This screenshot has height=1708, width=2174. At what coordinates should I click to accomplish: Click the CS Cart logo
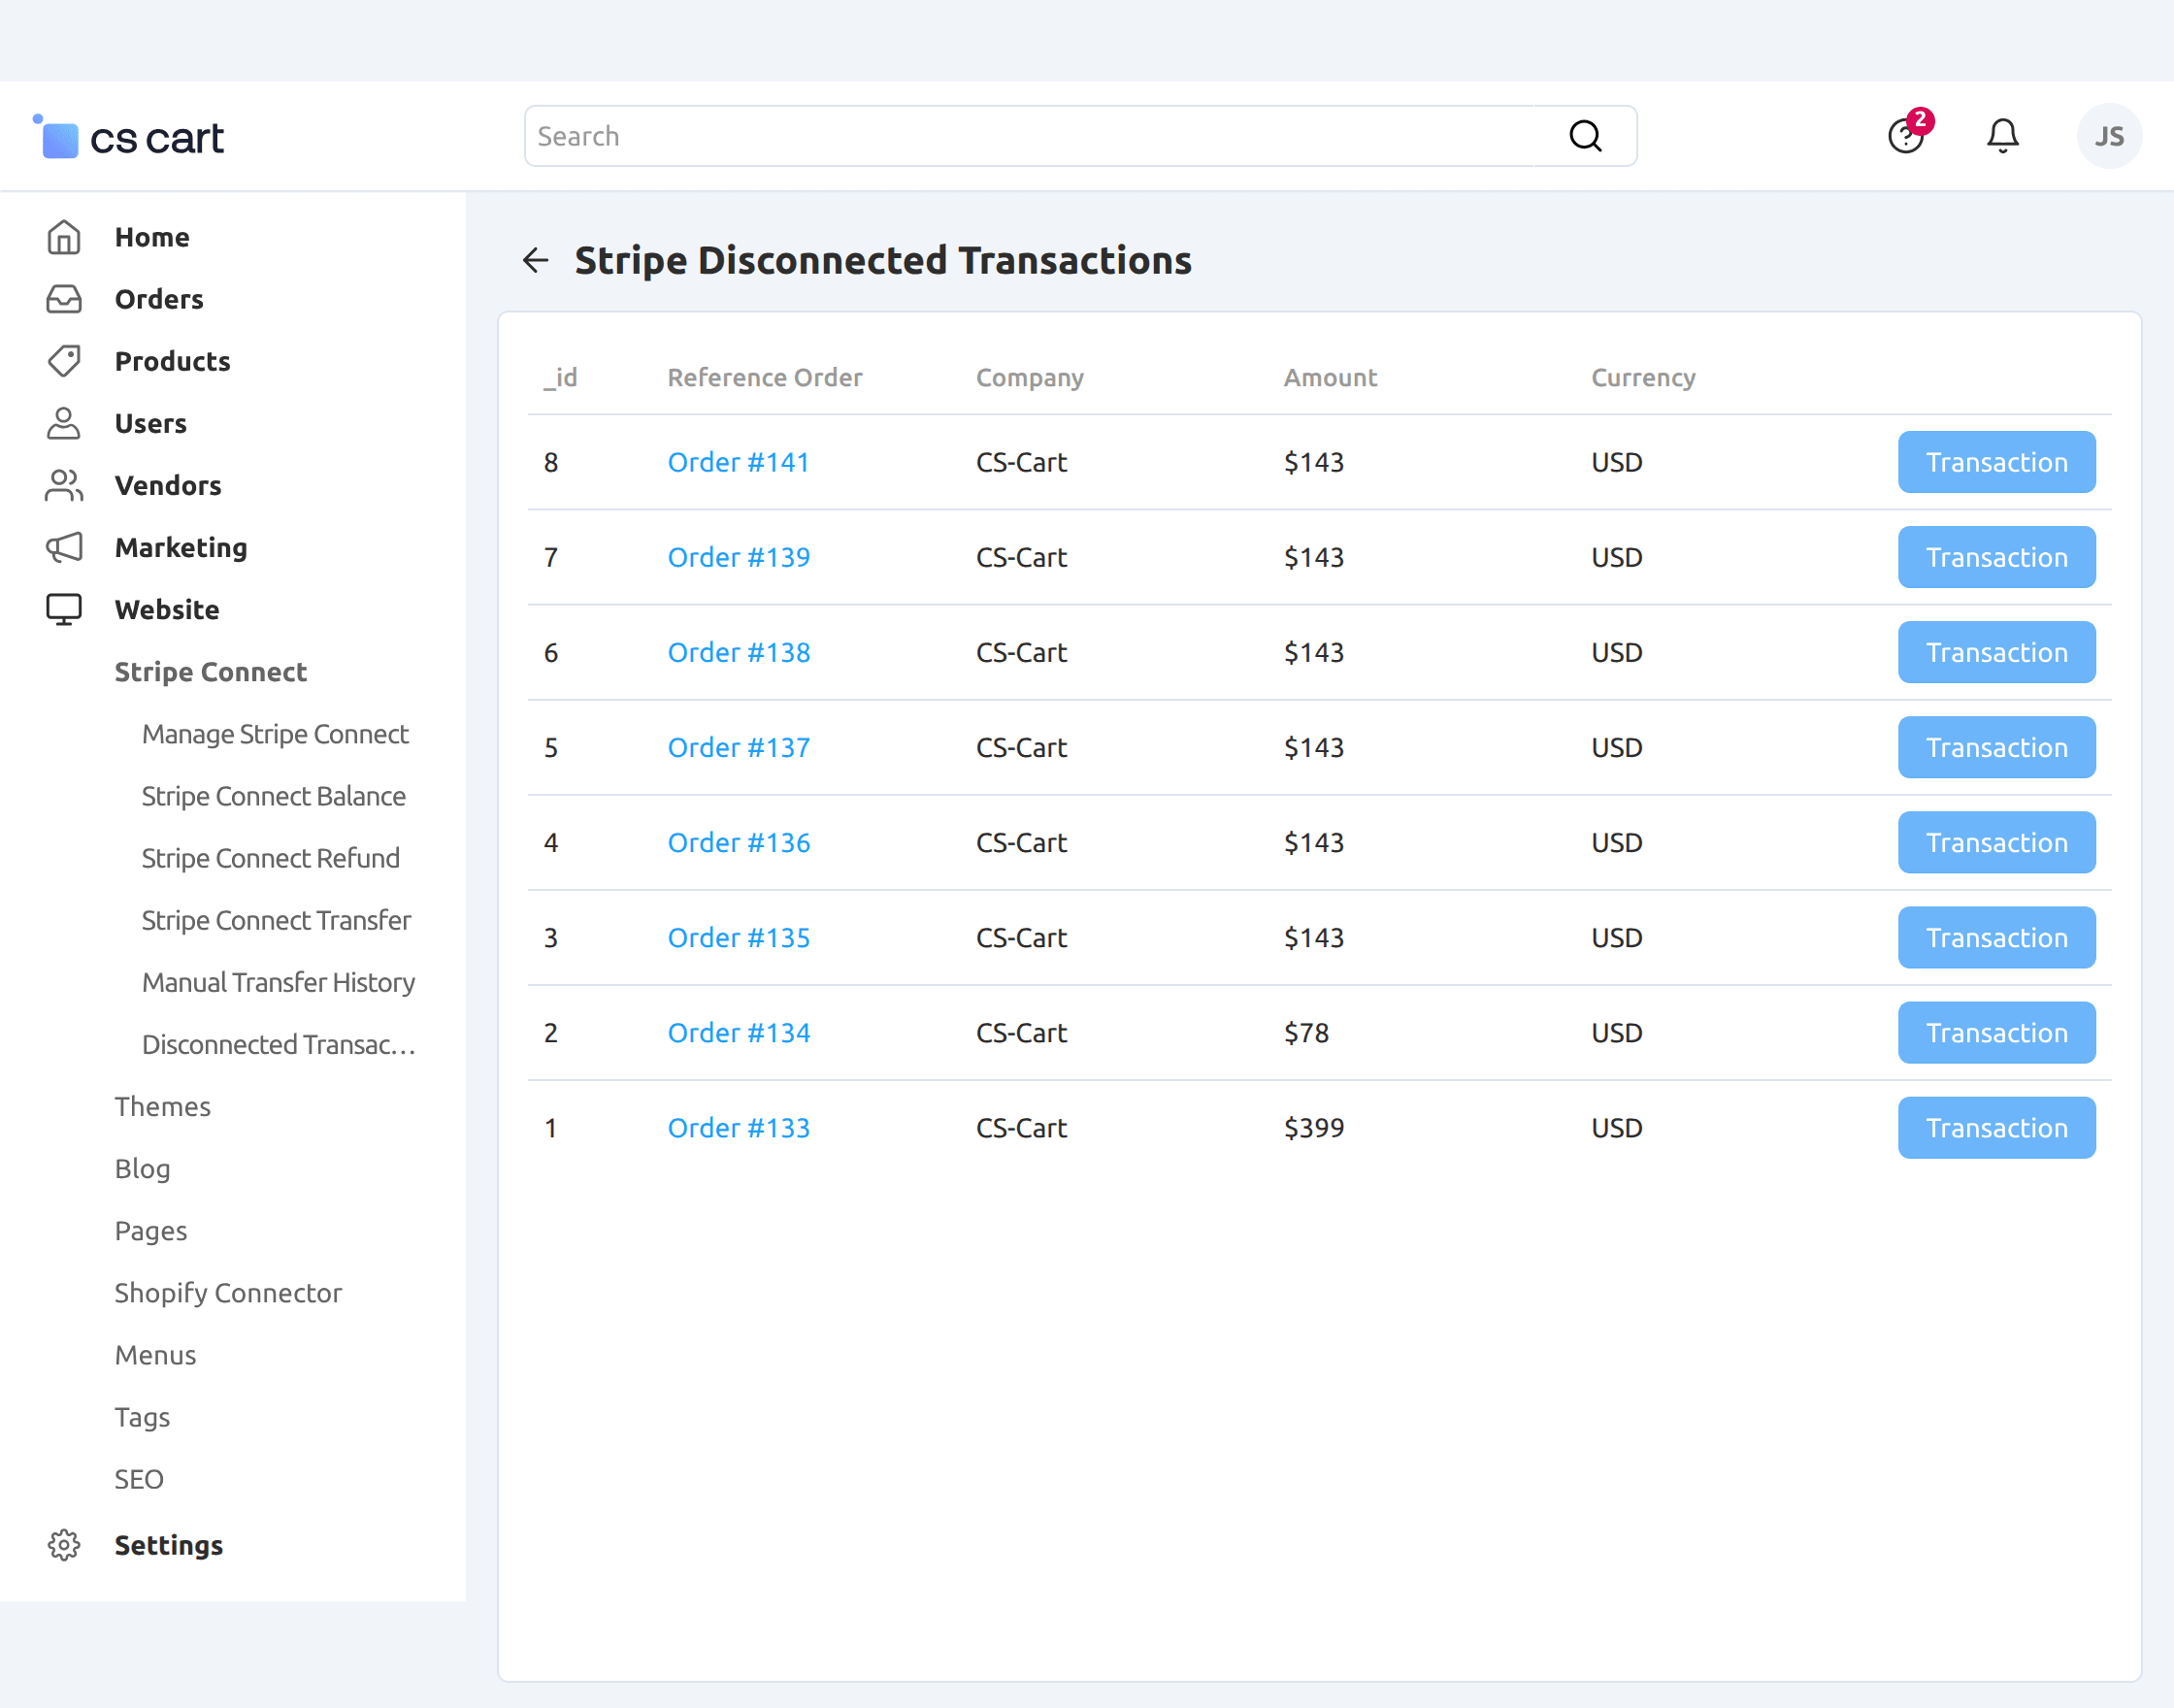click(x=130, y=136)
